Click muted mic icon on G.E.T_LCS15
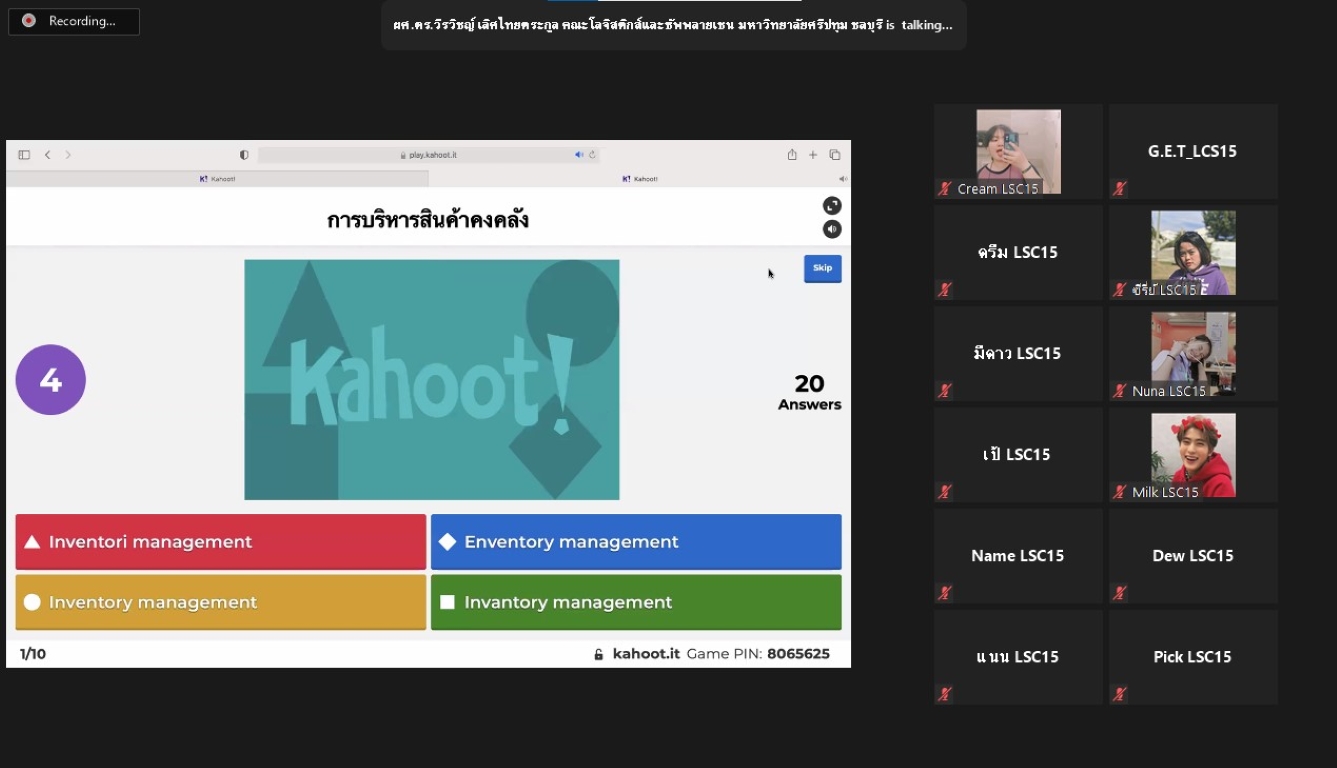 coord(1120,188)
